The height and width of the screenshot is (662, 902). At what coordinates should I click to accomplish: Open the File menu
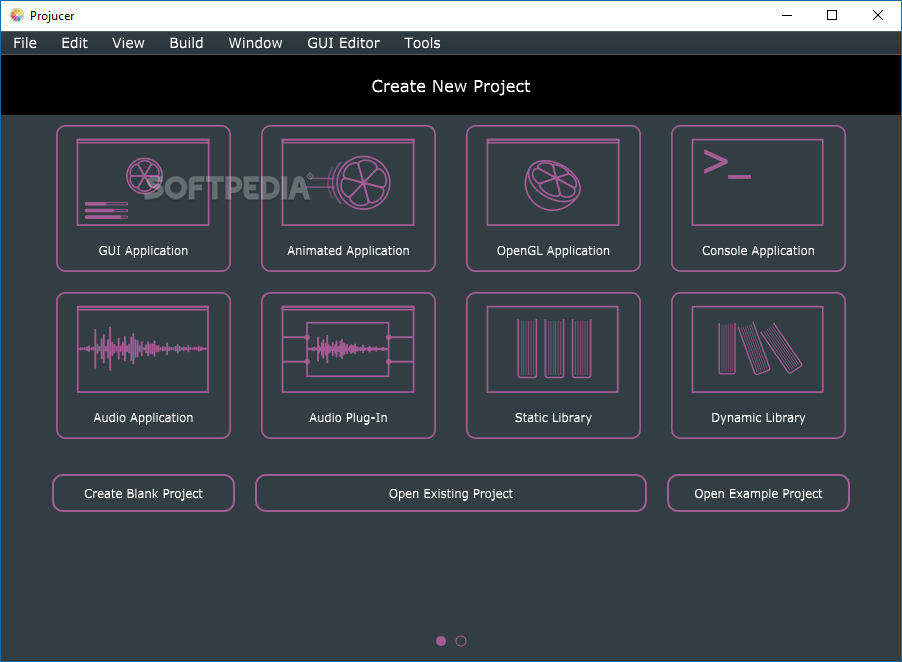coord(25,43)
